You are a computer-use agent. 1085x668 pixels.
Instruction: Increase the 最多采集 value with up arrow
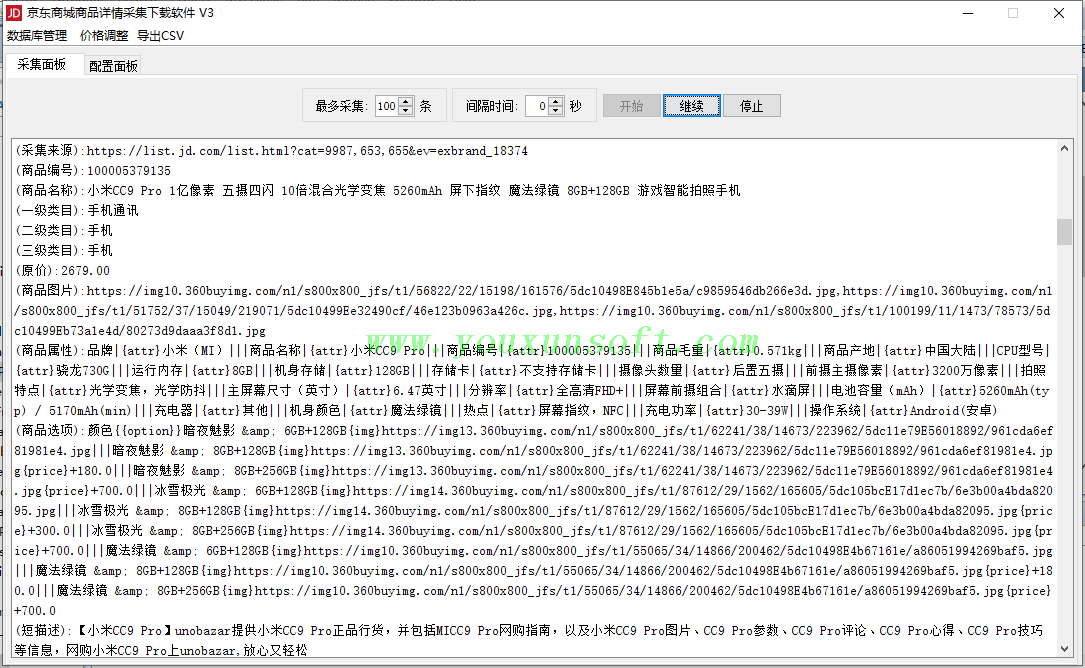(406, 101)
